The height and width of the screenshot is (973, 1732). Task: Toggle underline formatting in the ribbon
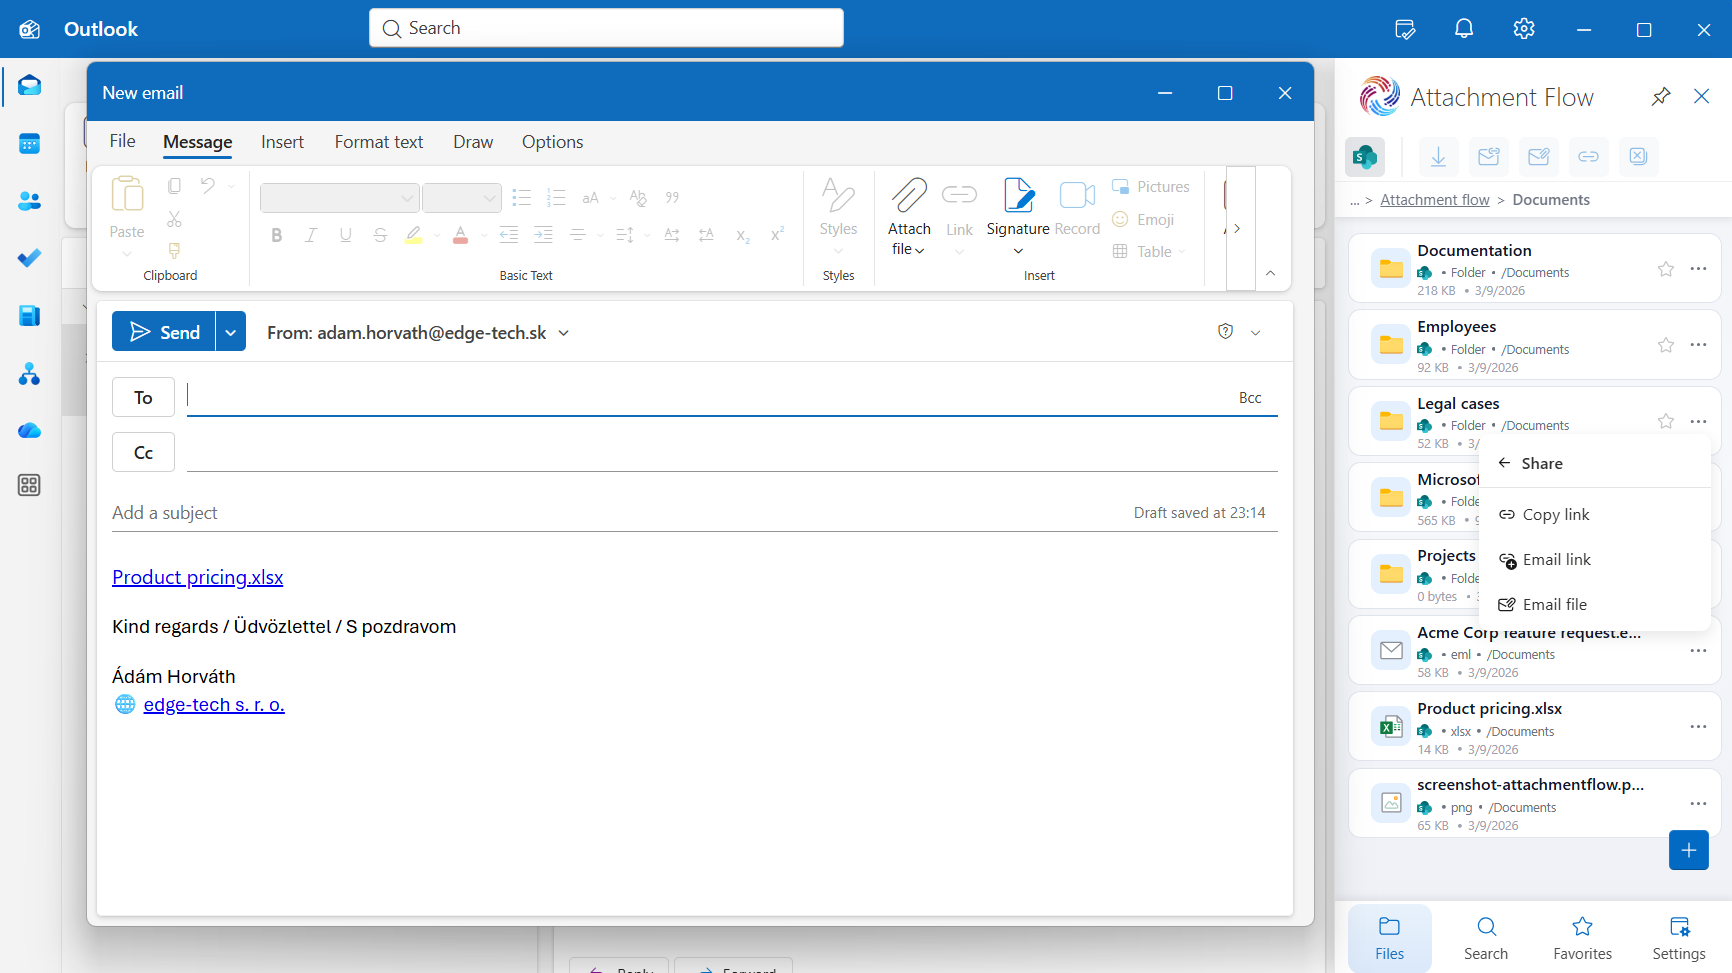(346, 235)
